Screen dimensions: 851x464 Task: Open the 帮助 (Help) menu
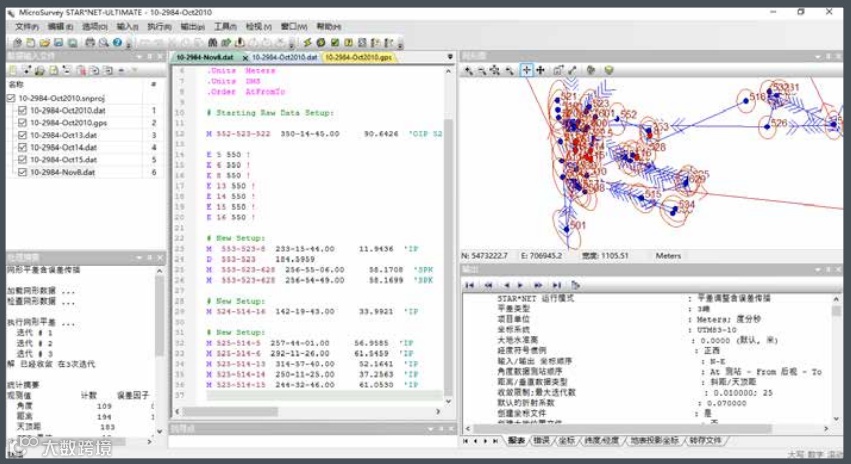[328, 27]
